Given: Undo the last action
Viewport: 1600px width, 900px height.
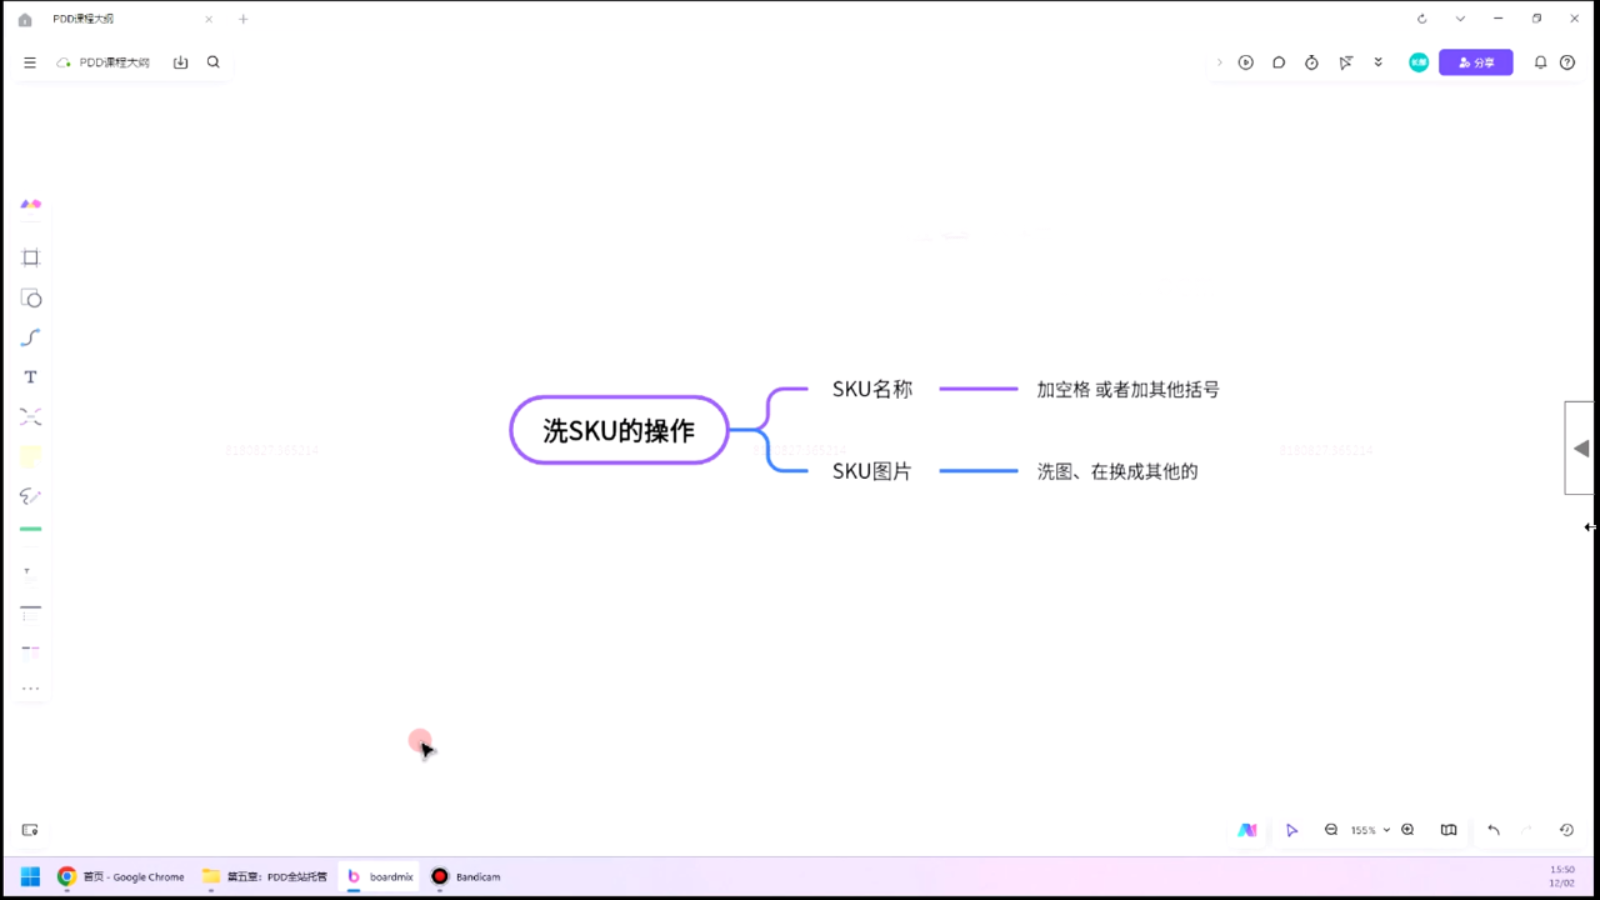Looking at the screenshot, I should tap(1493, 829).
